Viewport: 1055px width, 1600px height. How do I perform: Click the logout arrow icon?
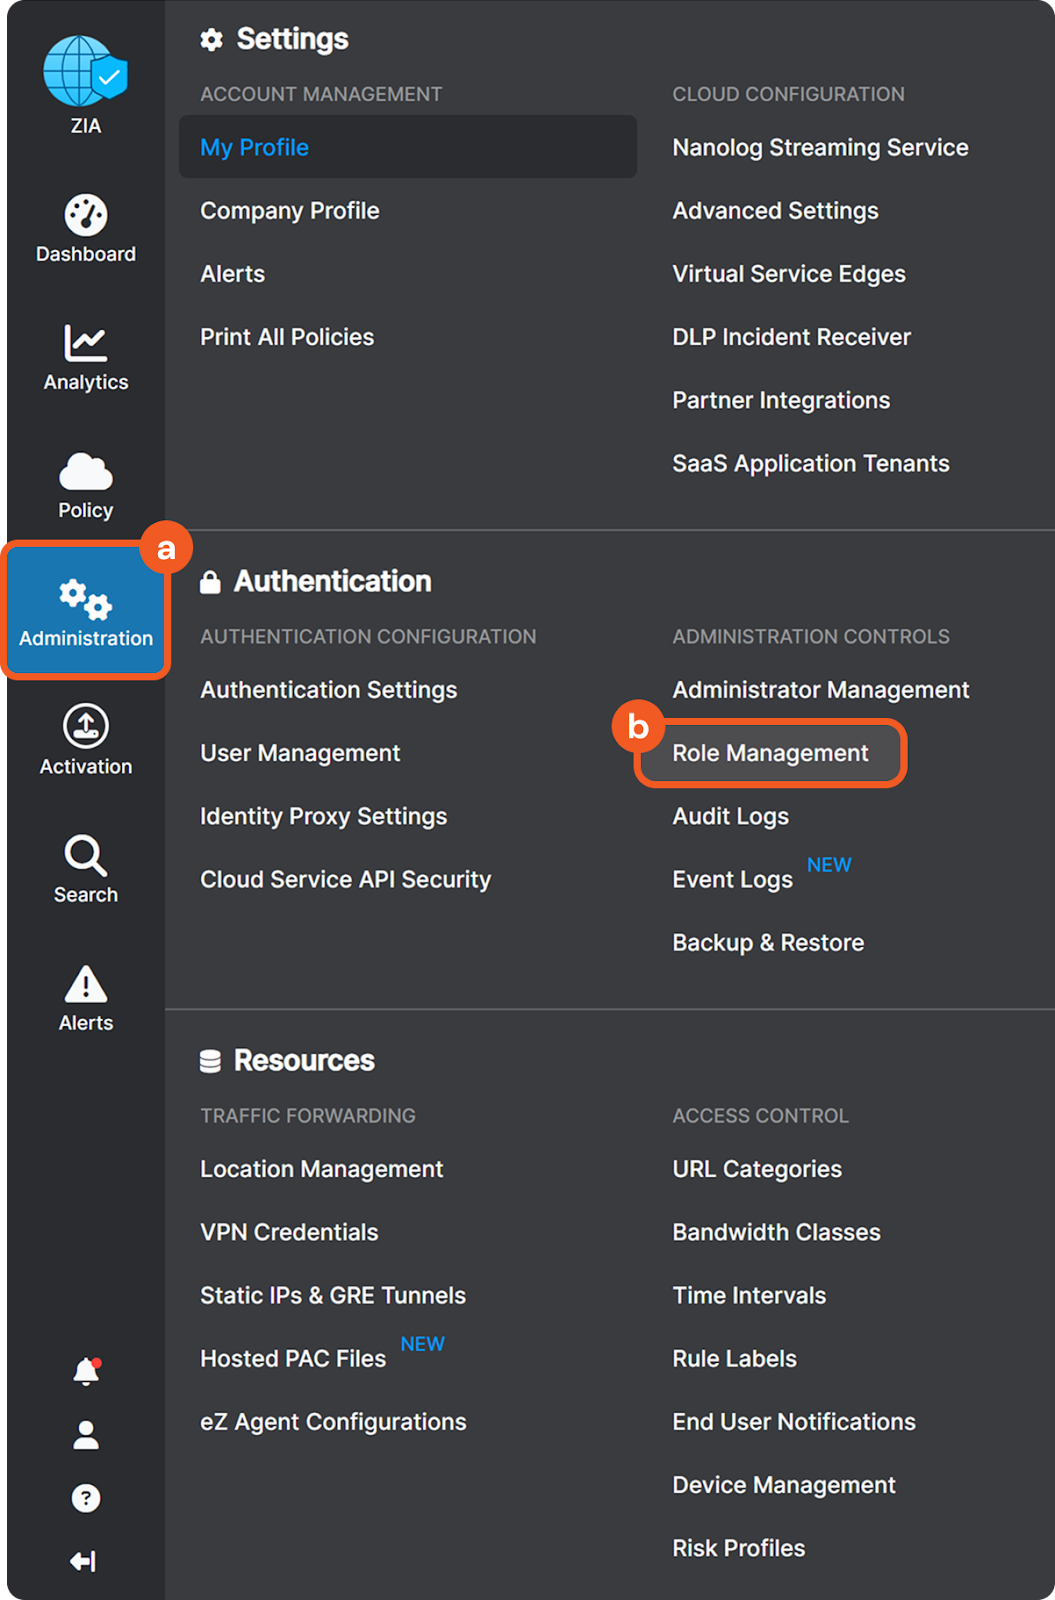(x=84, y=1561)
